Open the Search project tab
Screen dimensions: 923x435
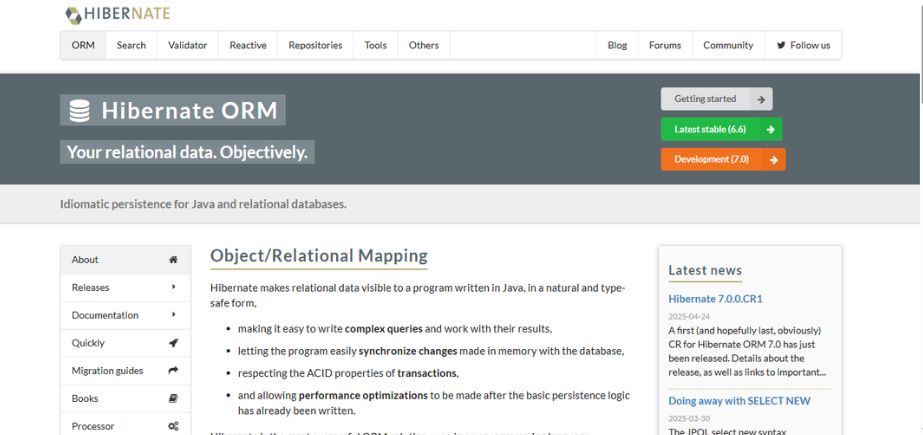point(131,45)
